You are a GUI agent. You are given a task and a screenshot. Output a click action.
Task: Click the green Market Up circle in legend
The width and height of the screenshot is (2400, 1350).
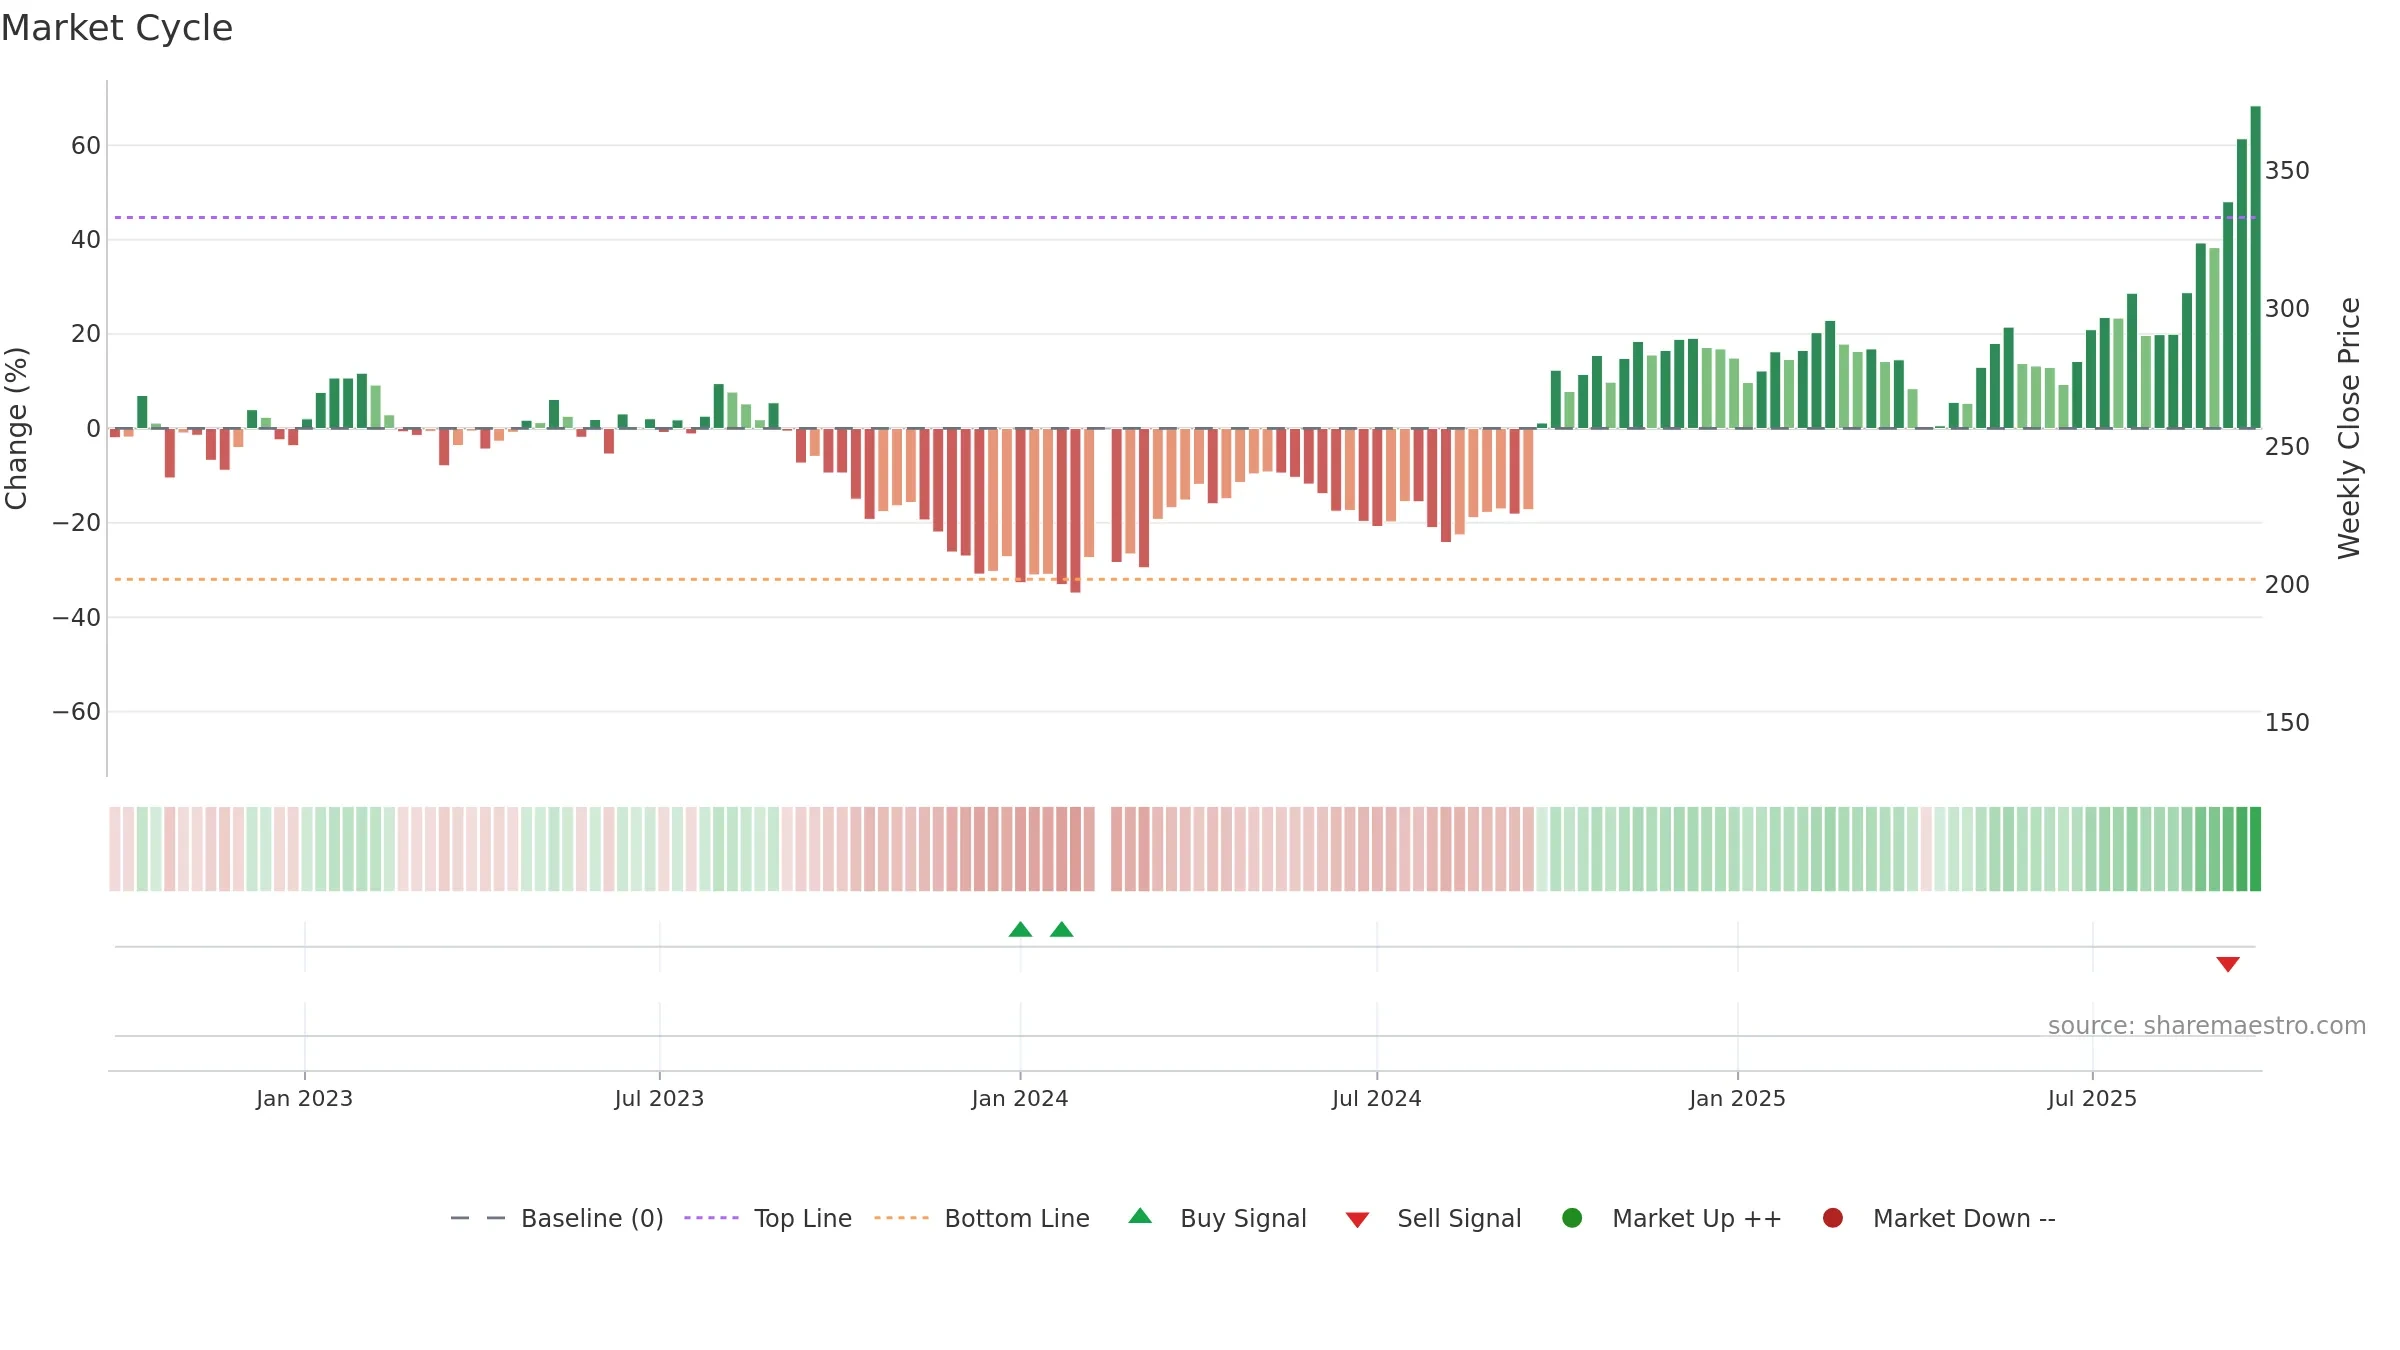click(1572, 1218)
